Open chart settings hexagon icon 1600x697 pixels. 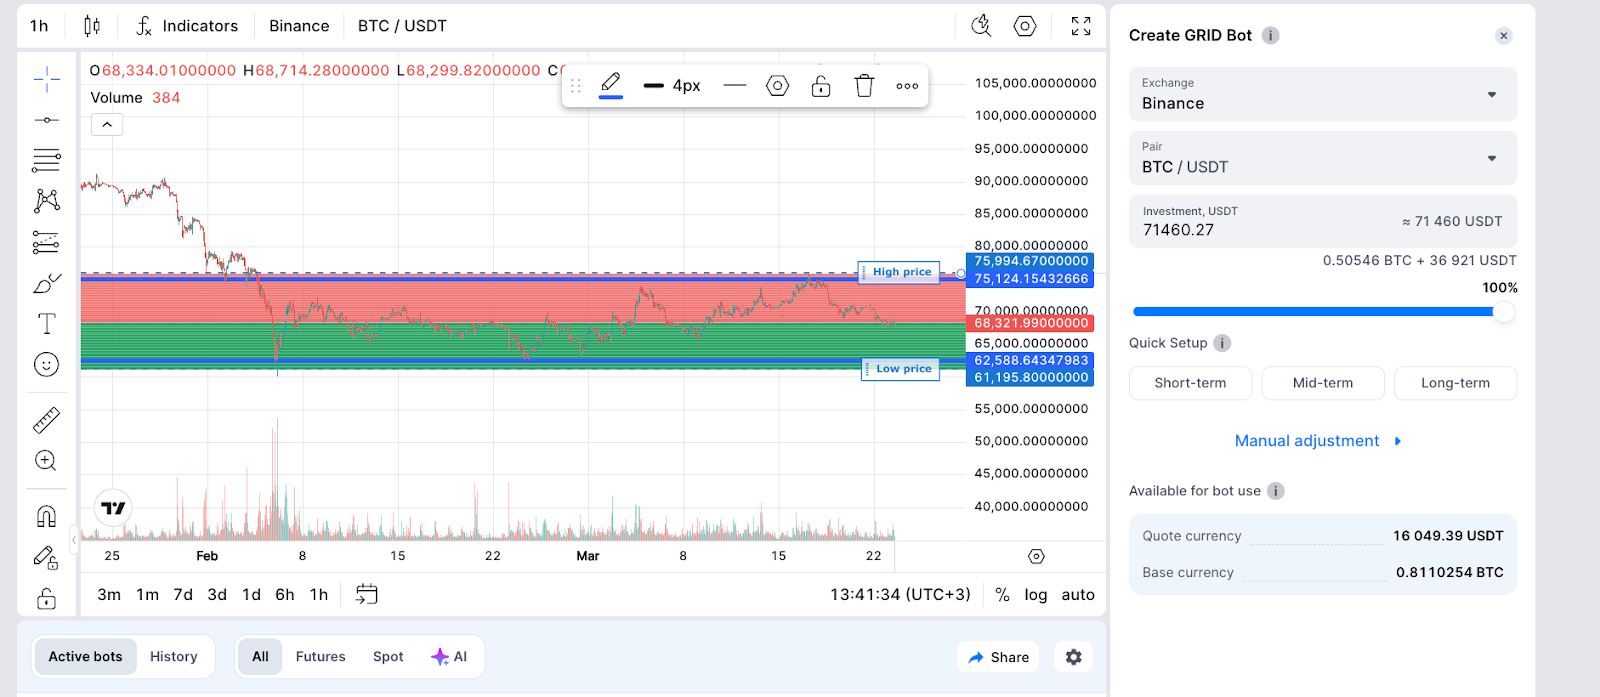(1025, 26)
